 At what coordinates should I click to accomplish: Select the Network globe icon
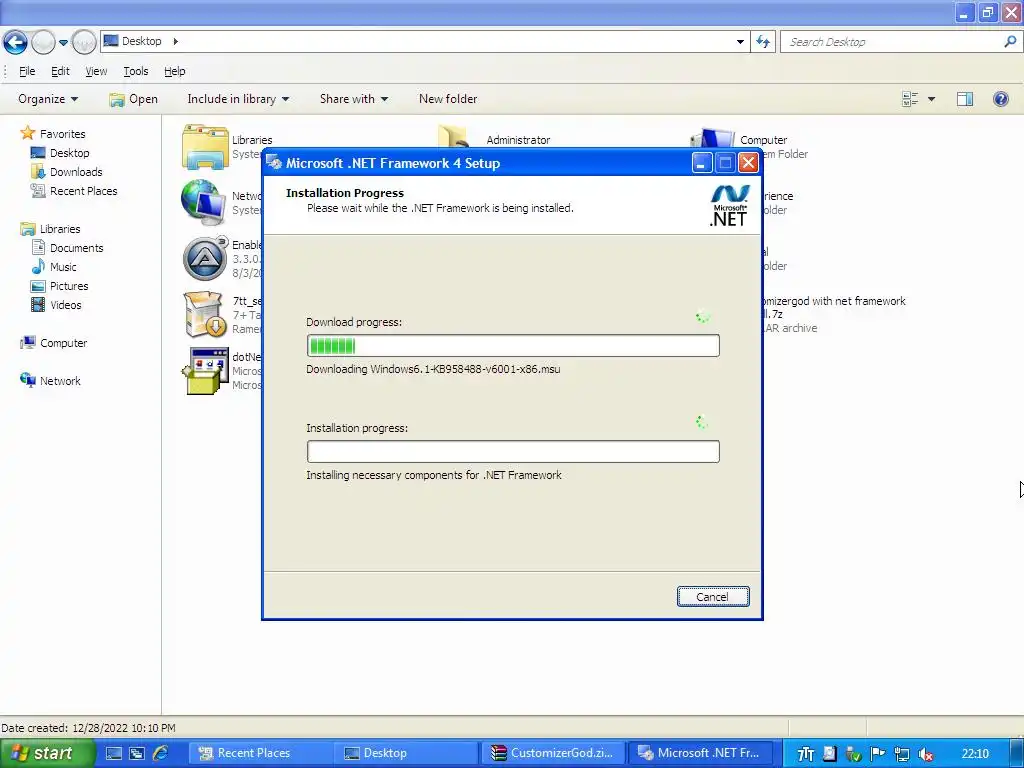(204, 202)
